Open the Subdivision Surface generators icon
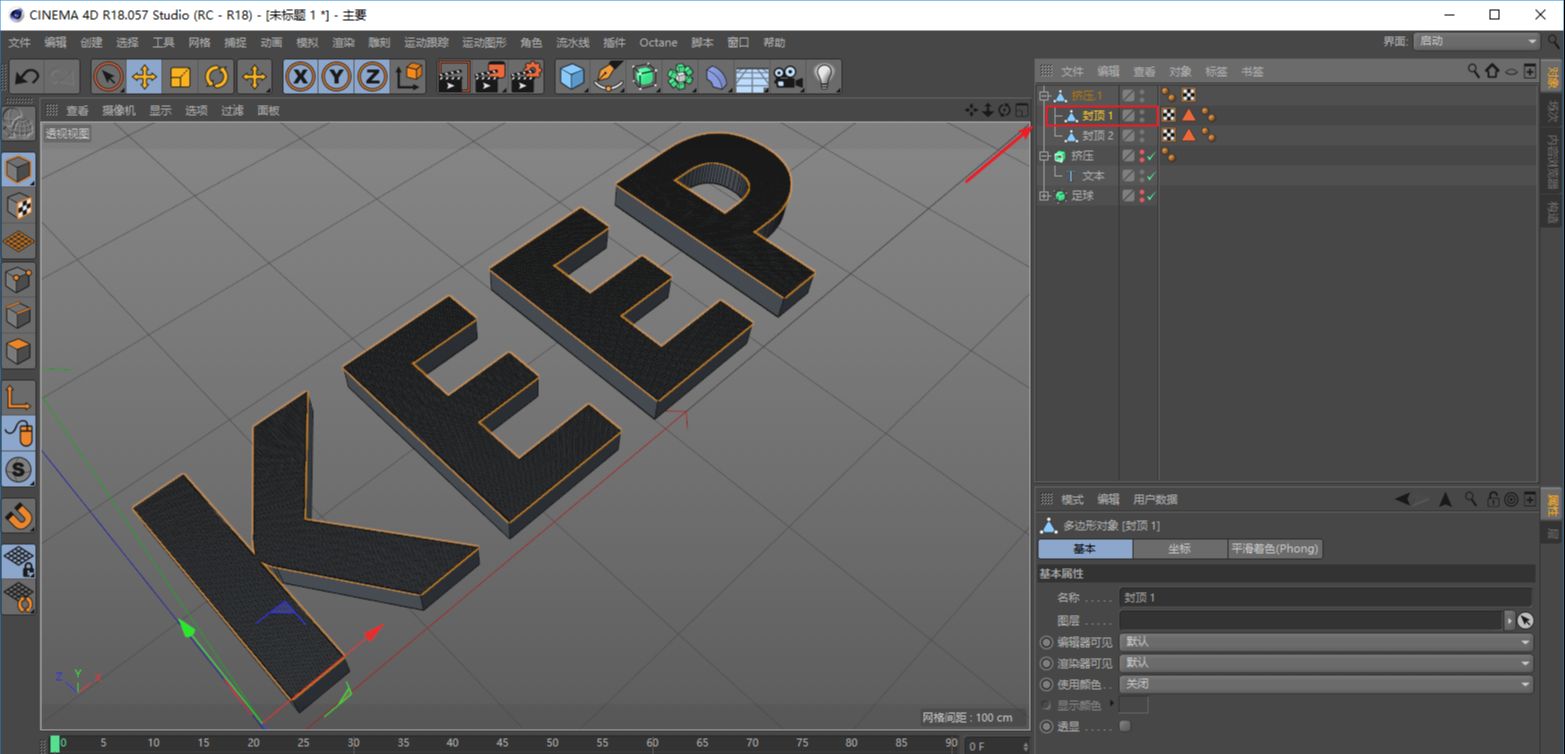Image resolution: width=1565 pixels, height=754 pixels. point(644,77)
